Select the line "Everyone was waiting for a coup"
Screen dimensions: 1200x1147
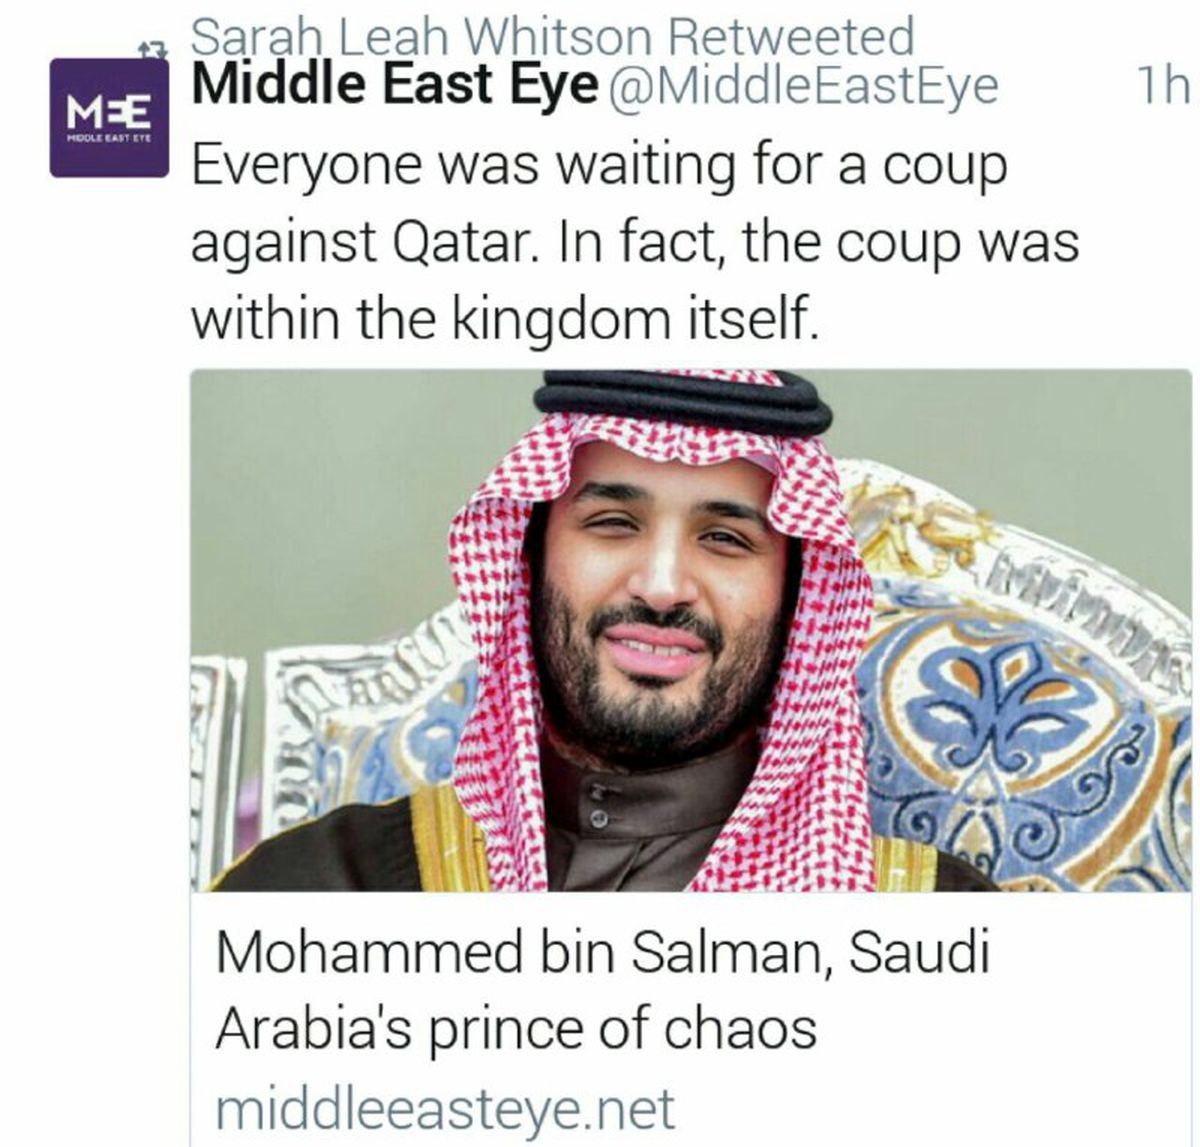[x=598, y=165]
